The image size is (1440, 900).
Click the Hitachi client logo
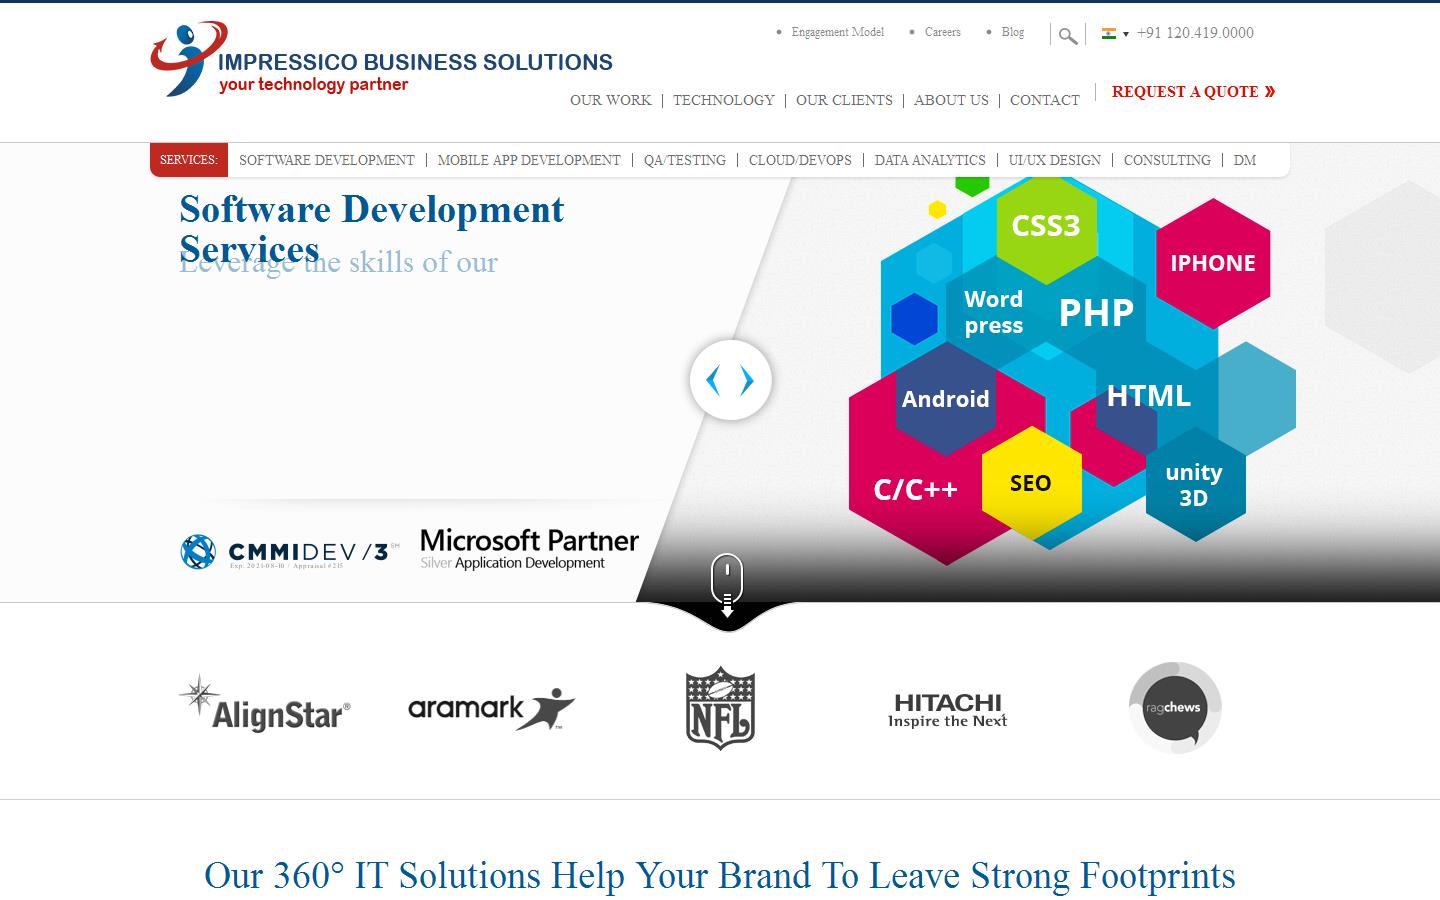pyautogui.click(x=947, y=707)
